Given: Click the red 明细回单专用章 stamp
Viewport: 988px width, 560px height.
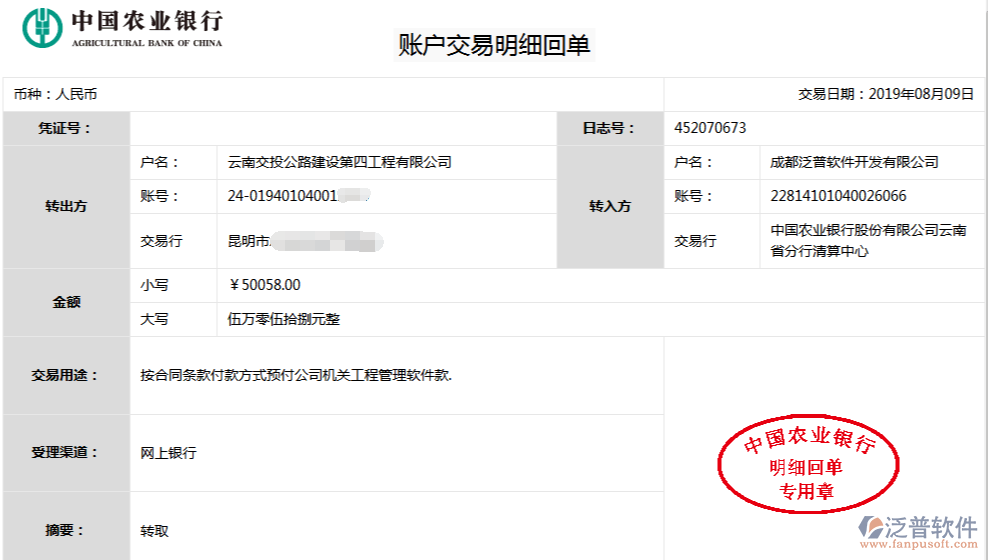Looking at the screenshot, I should (x=808, y=464).
